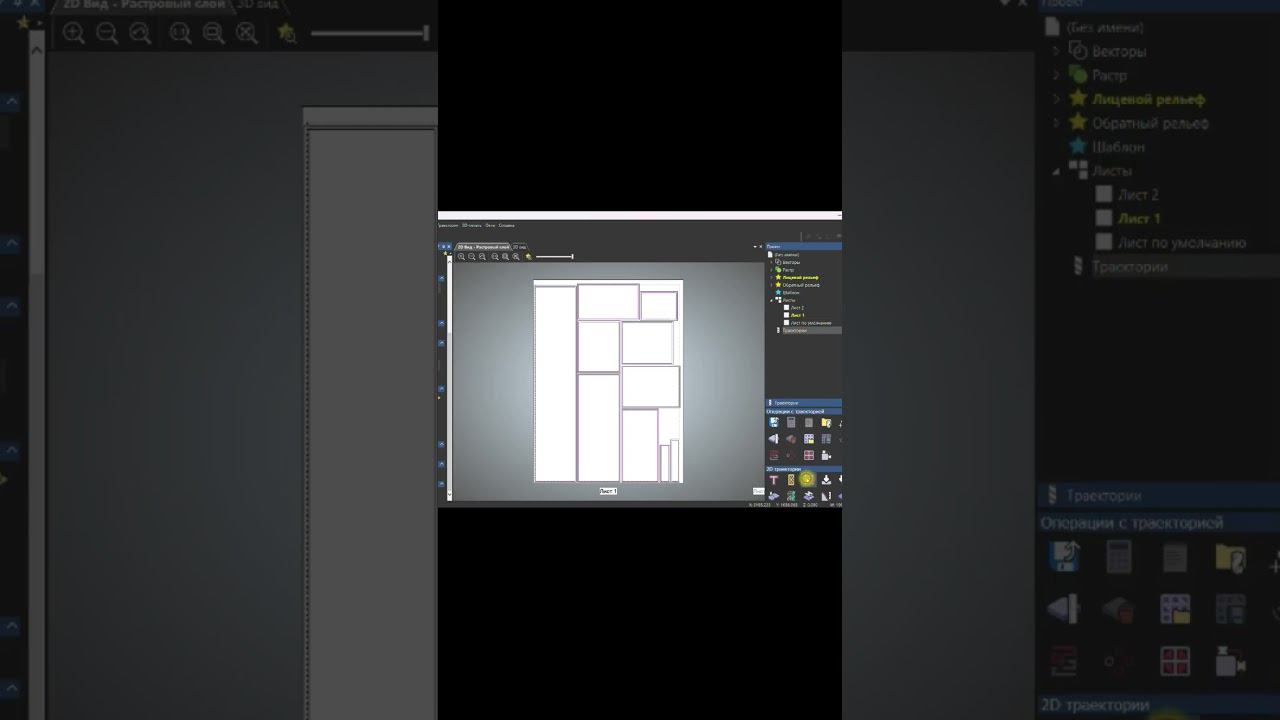Click the highlighted yellow-green 2D toolpath icon

click(x=807, y=479)
